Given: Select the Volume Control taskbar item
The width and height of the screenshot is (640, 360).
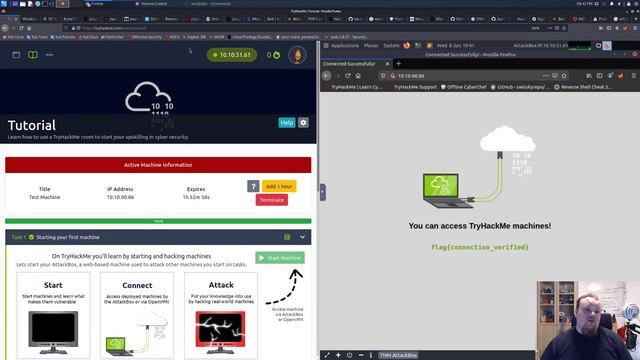Looking at the screenshot, I should [x=150, y=4].
